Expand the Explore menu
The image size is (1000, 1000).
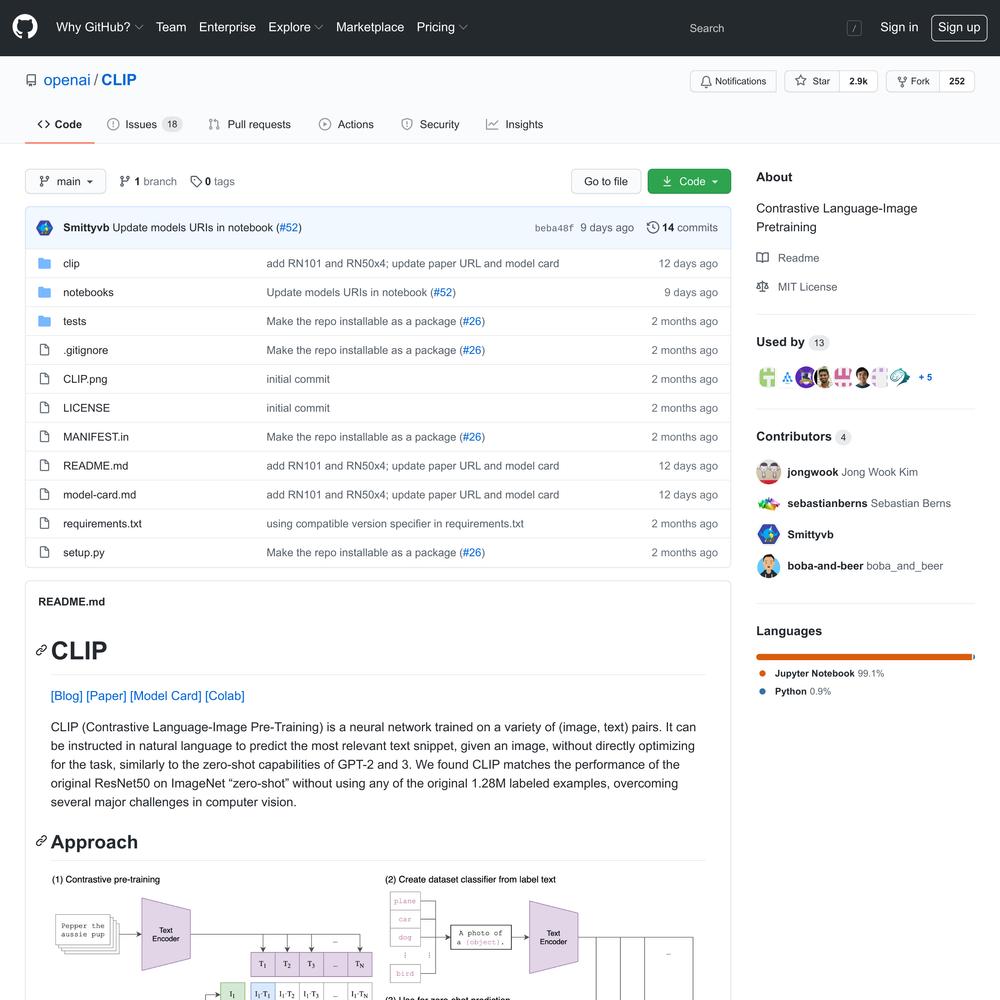point(295,27)
